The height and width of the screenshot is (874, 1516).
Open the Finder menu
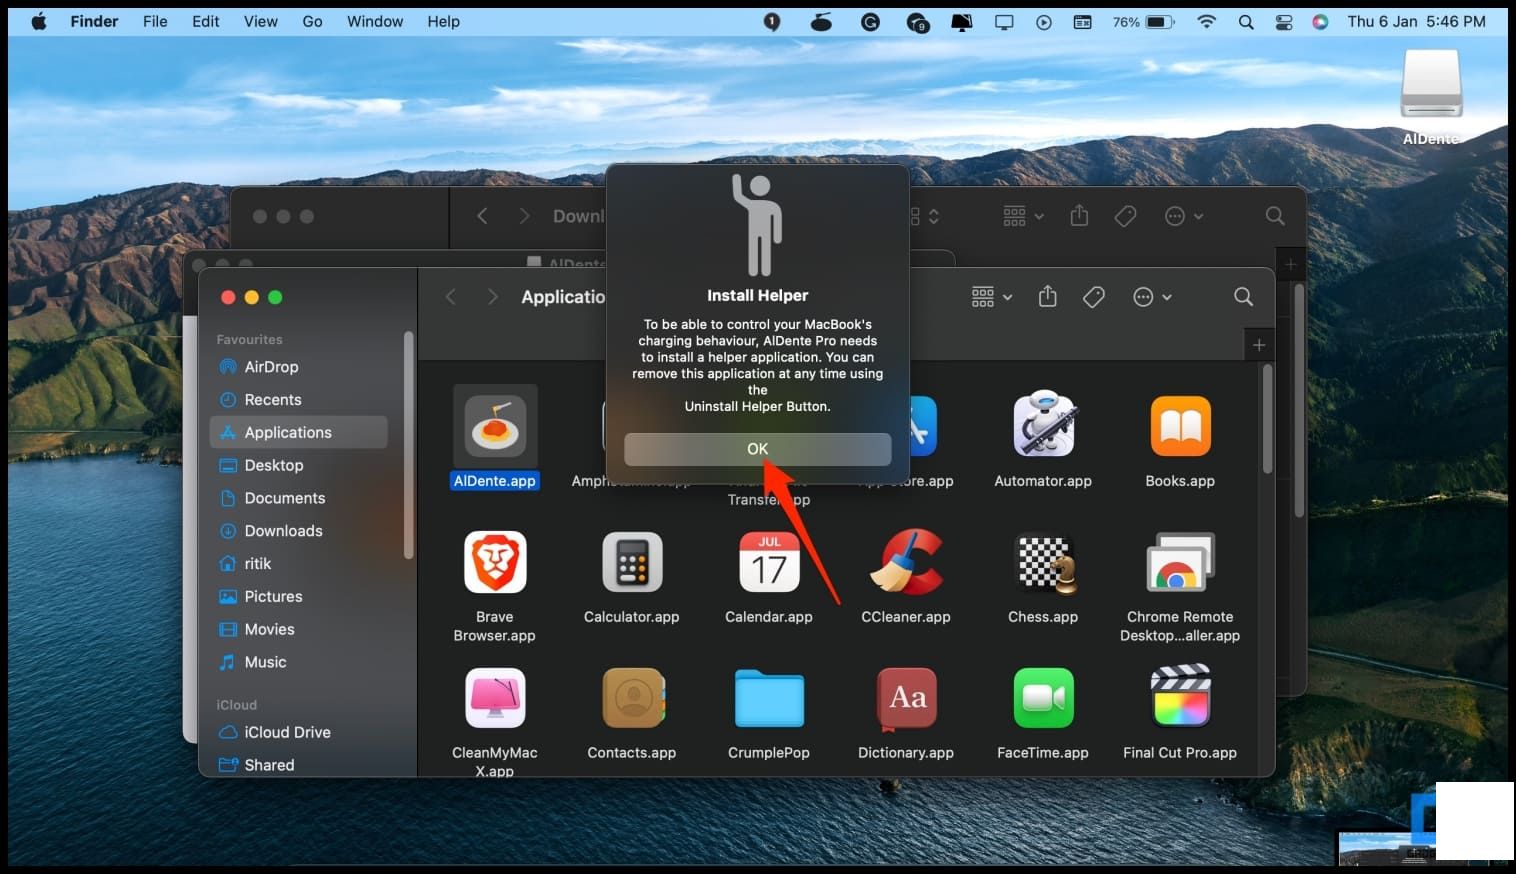94,21
